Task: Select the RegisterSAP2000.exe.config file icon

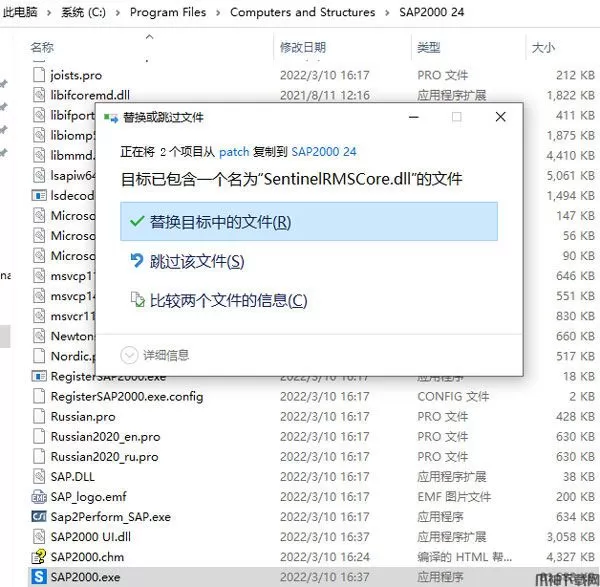Action: (x=39, y=396)
